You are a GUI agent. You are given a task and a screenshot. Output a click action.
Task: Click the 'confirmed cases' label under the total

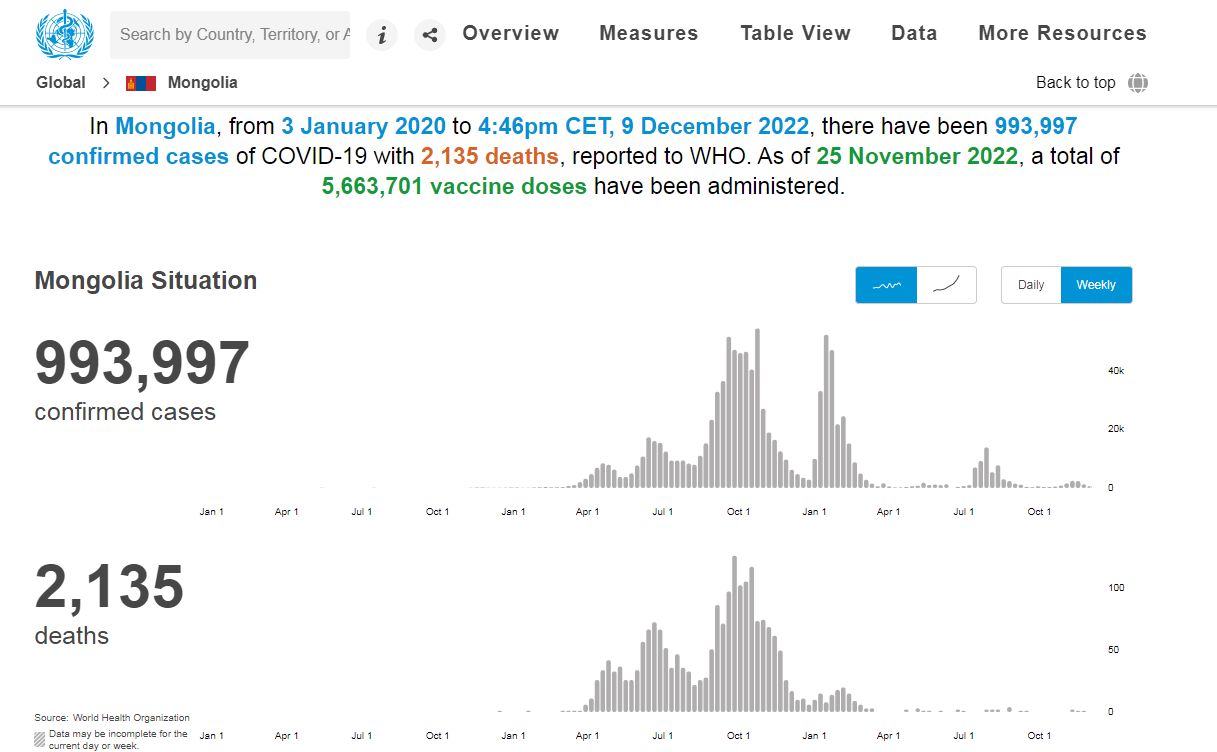(x=125, y=412)
